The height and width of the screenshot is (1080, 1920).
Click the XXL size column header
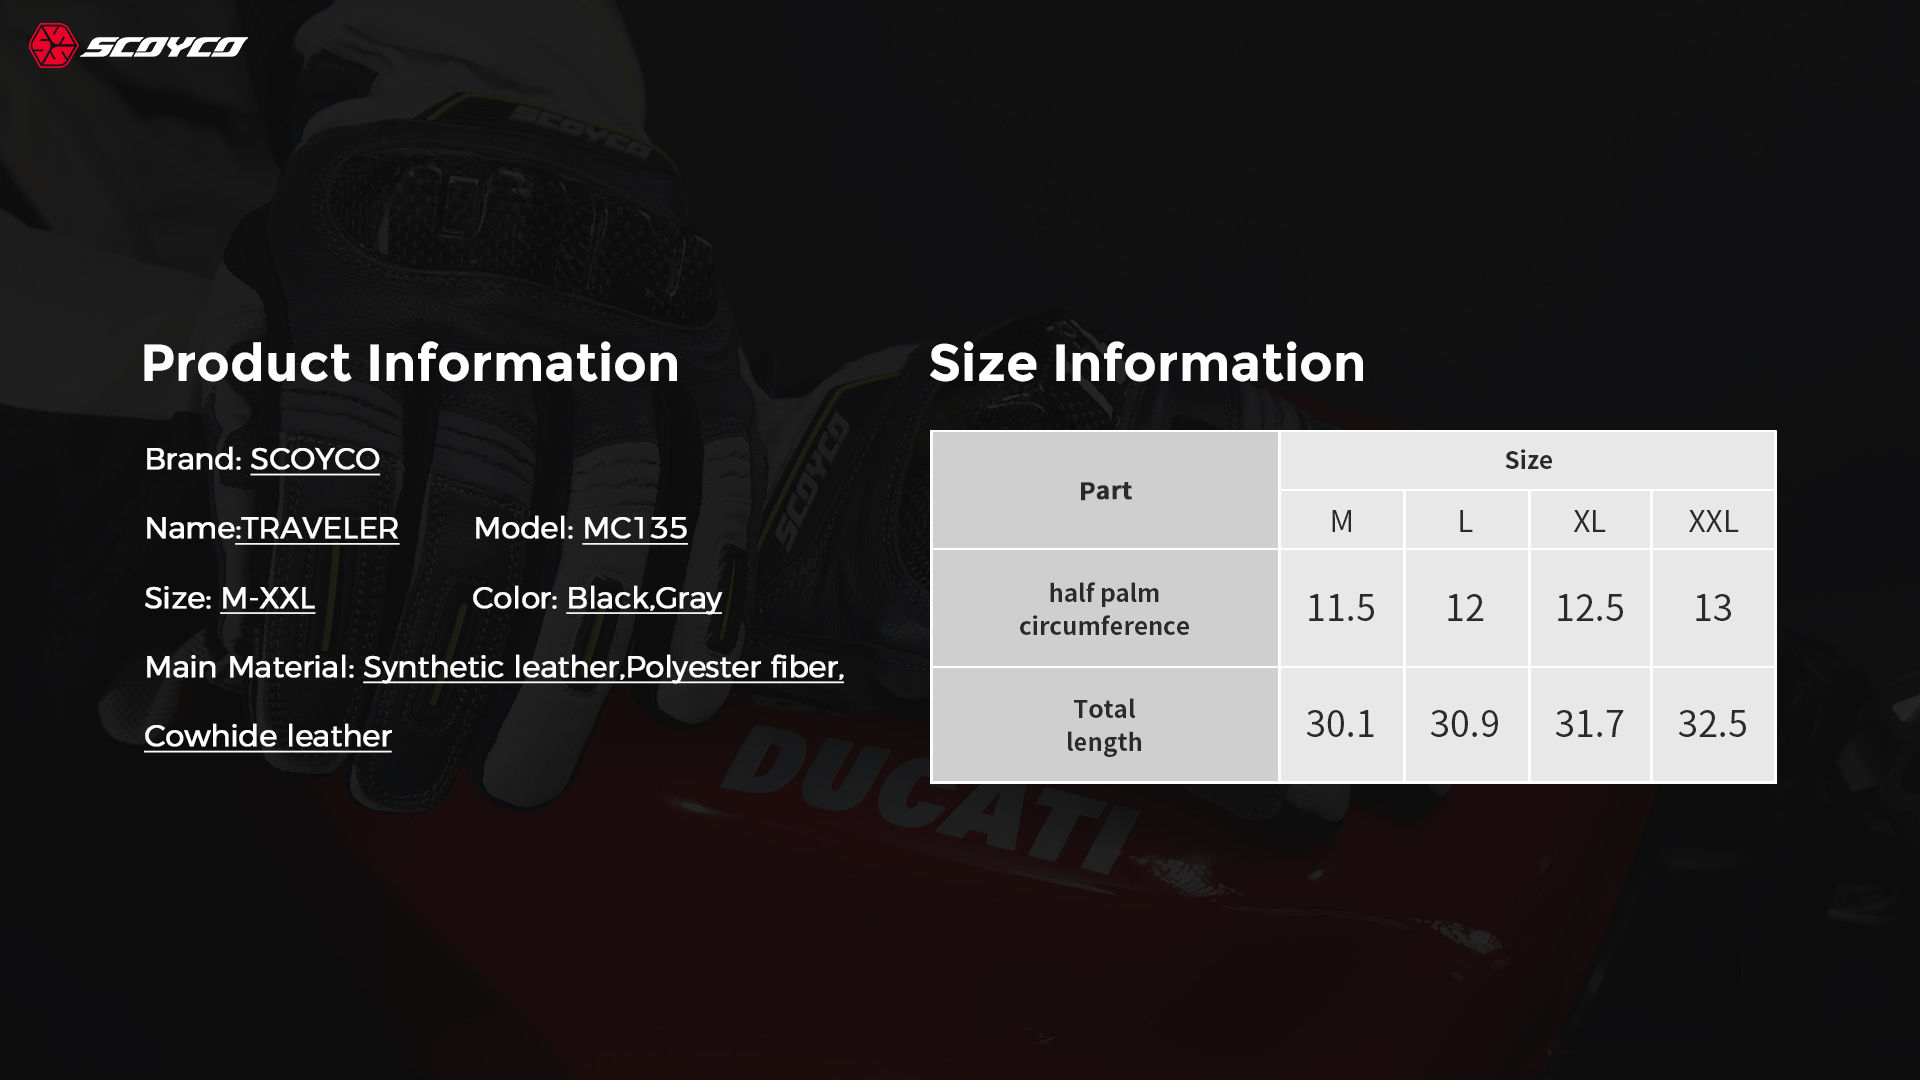pos(1713,521)
